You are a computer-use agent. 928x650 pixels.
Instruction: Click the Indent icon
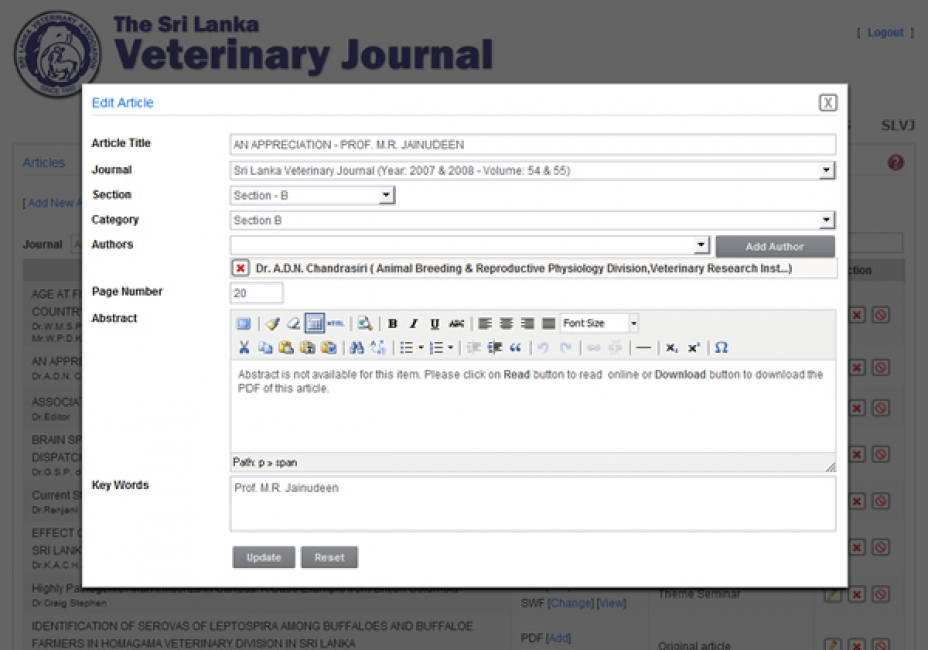coord(495,347)
